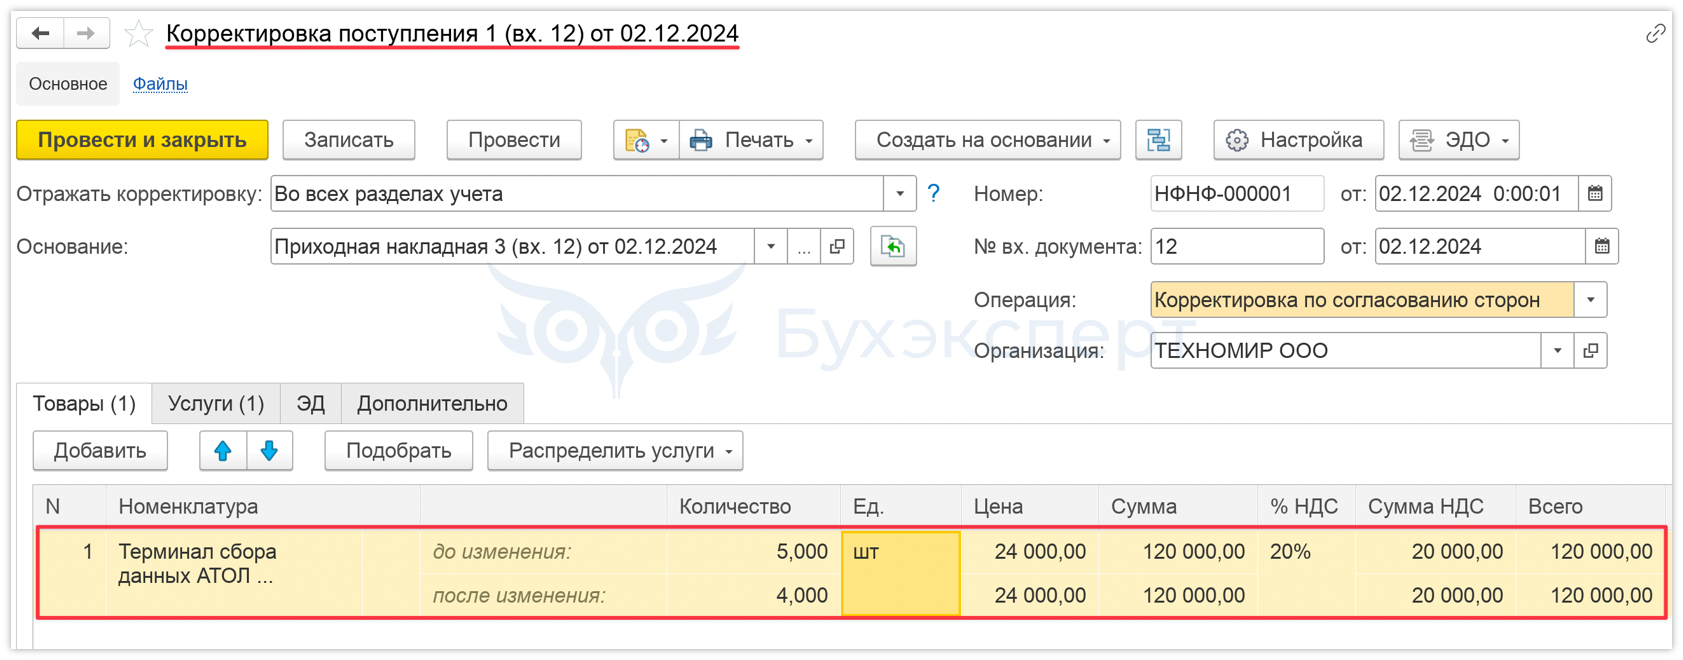Open Настройка button

[x=1299, y=140]
